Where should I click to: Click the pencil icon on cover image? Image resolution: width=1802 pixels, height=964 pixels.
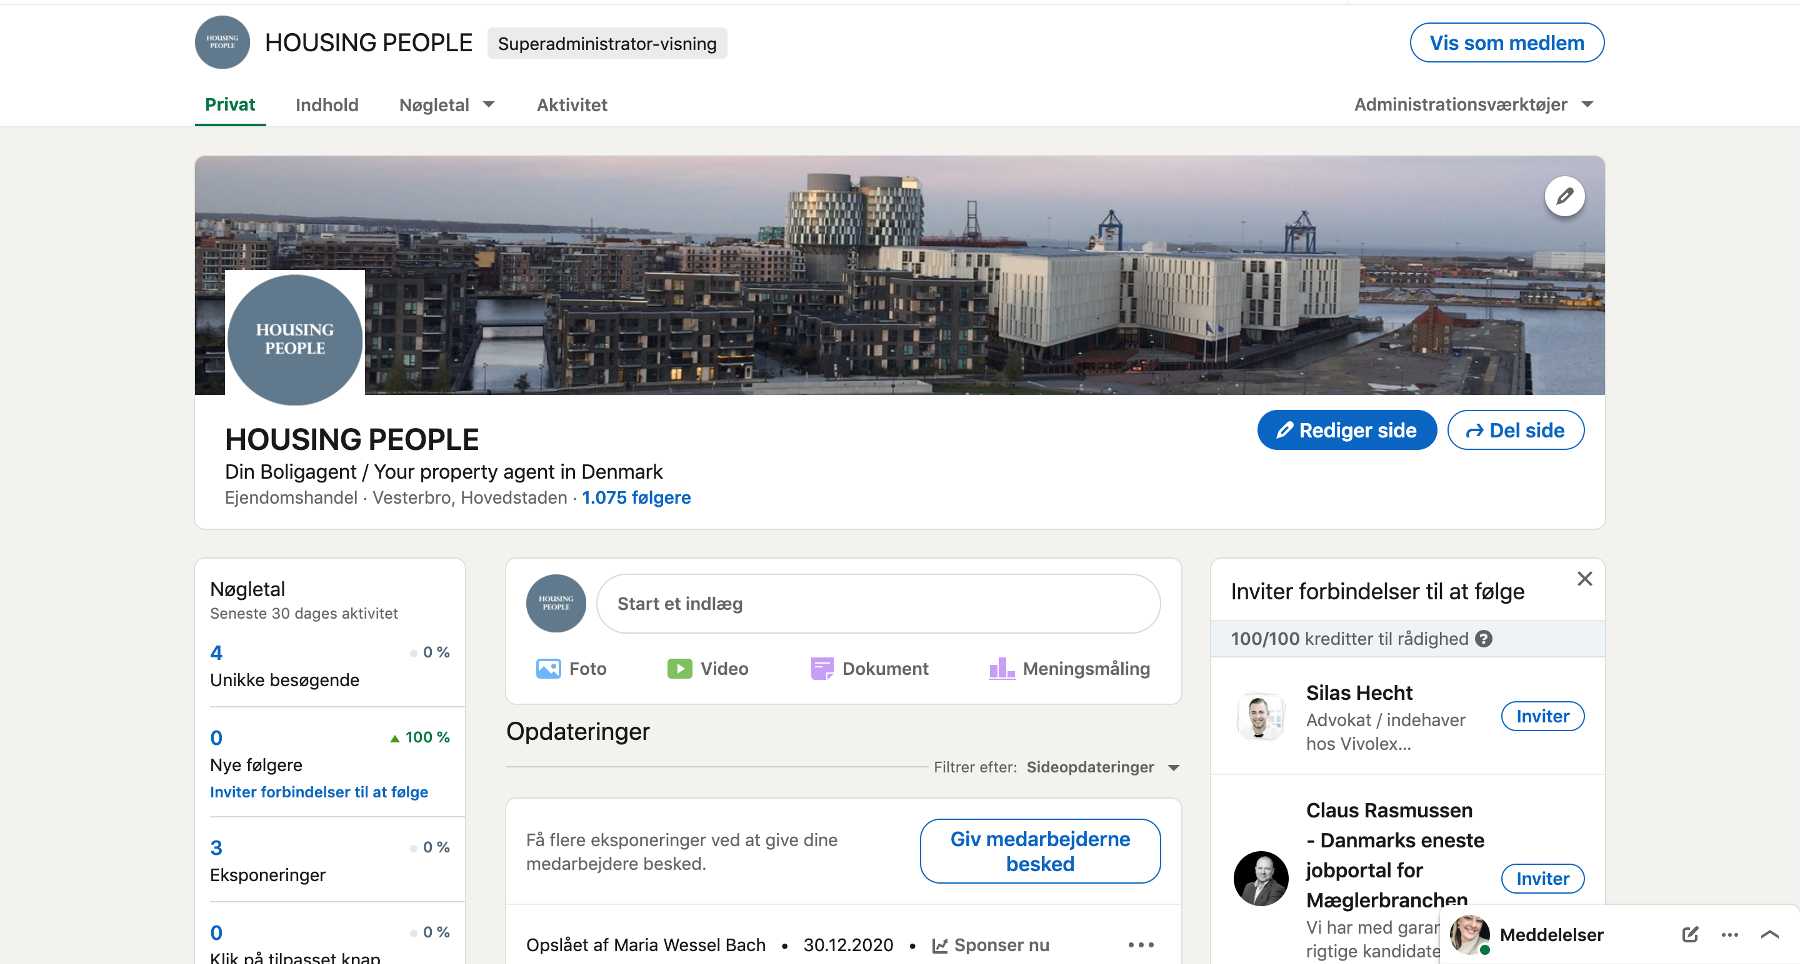[1564, 197]
